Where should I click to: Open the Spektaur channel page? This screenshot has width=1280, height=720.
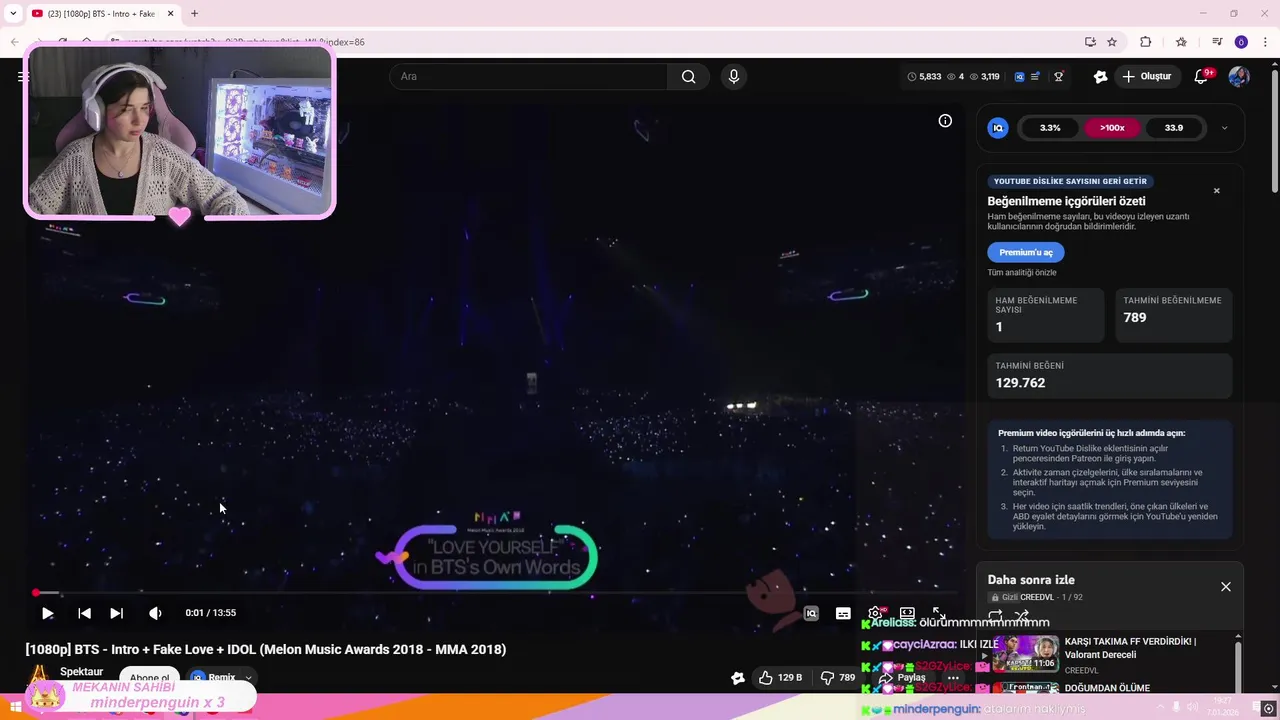pos(81,672)
